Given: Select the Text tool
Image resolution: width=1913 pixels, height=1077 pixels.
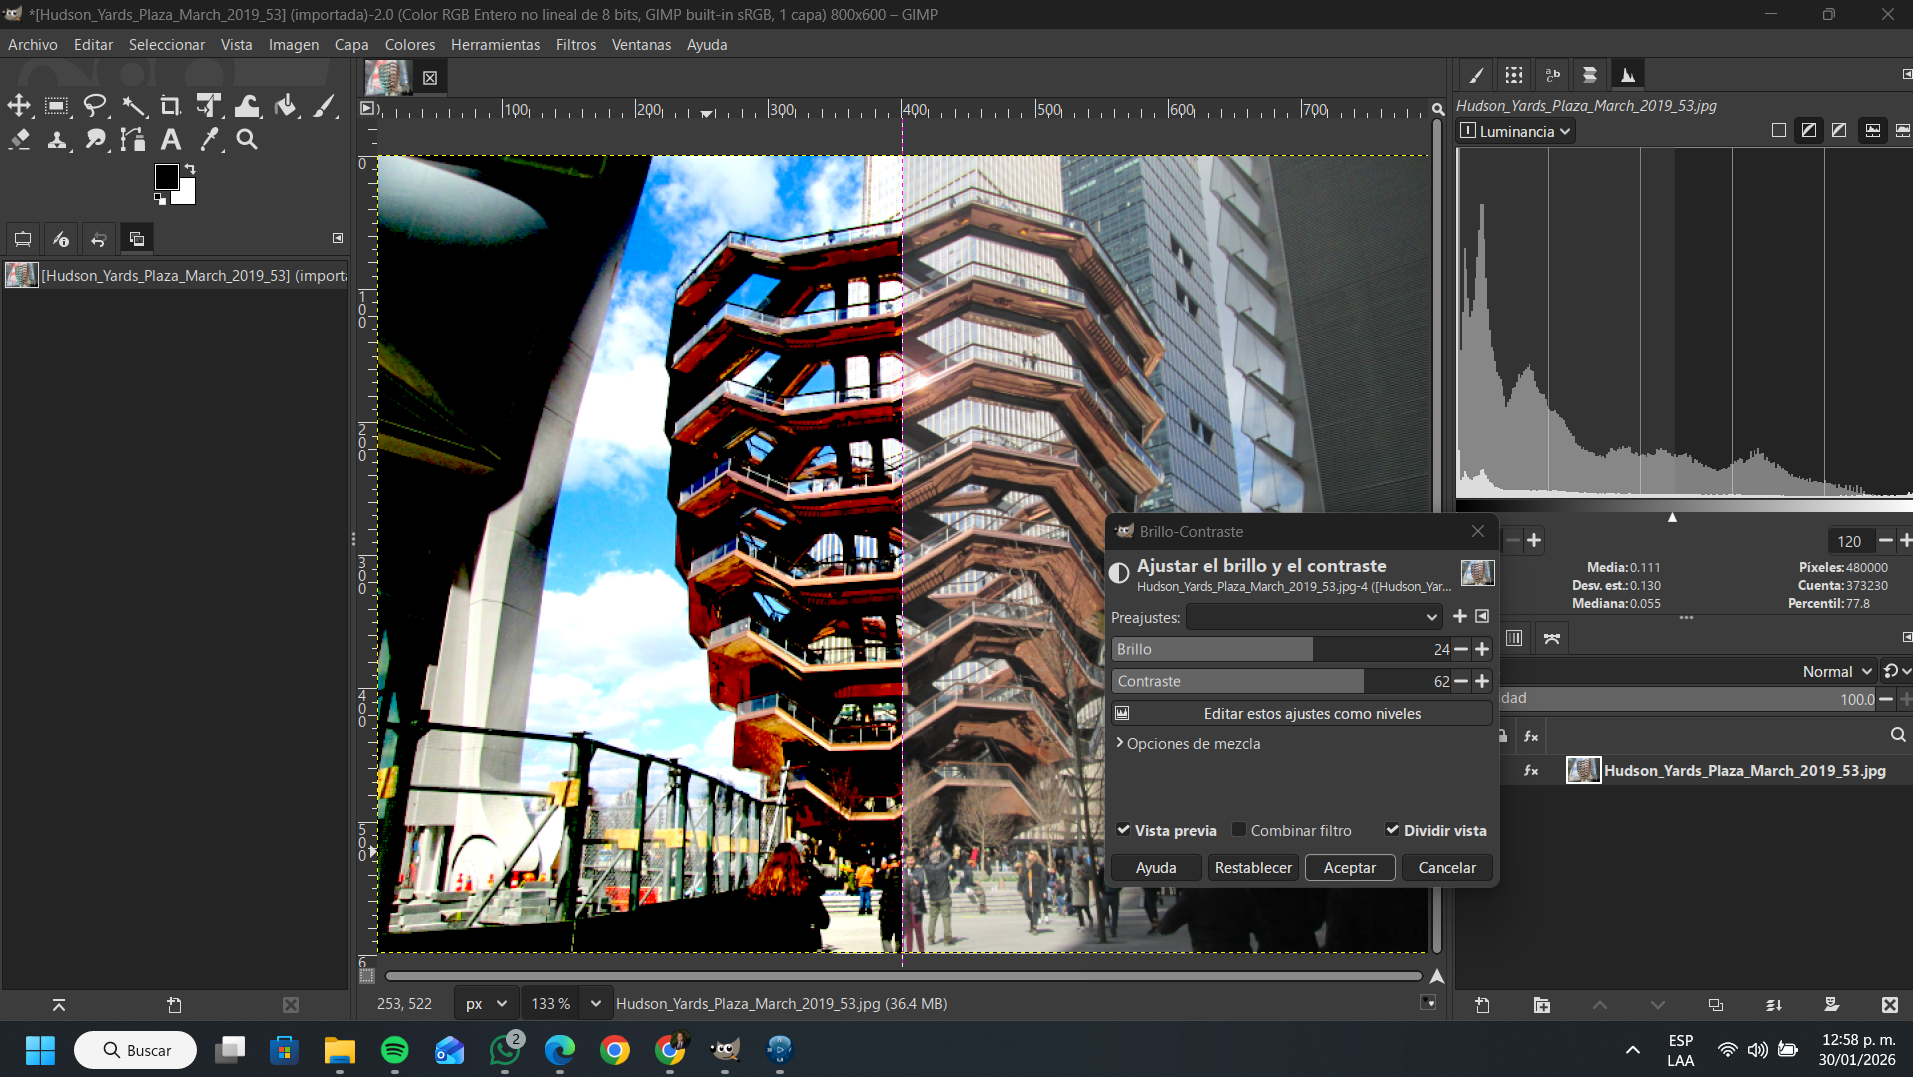Looking at the screenshot, I should [x=171, y=140].
